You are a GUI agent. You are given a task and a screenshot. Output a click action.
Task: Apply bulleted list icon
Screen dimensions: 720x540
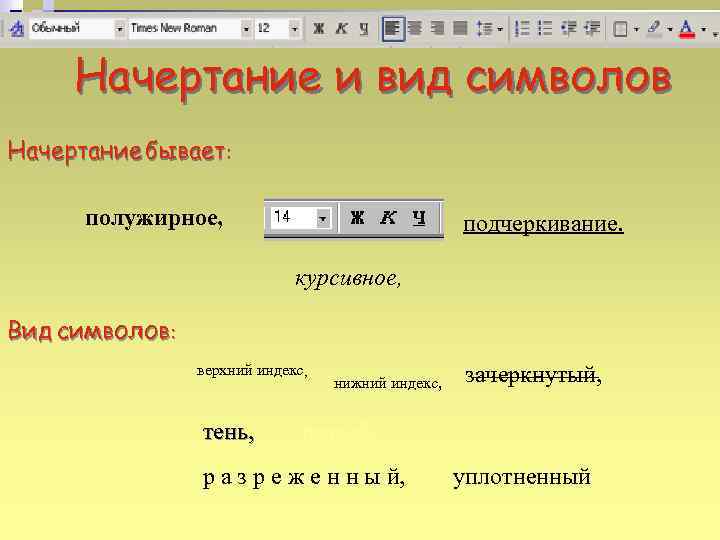click(x=545, y=28)
